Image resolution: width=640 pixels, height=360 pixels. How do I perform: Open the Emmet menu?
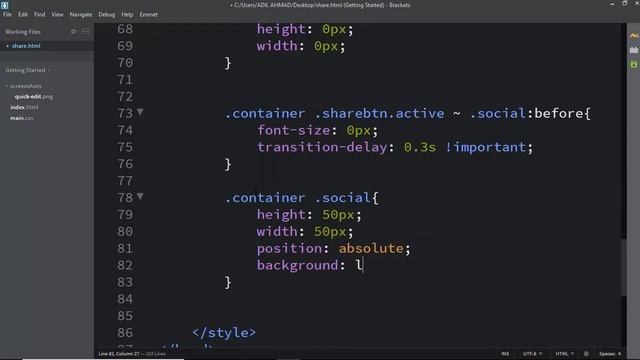coord(149,14)
